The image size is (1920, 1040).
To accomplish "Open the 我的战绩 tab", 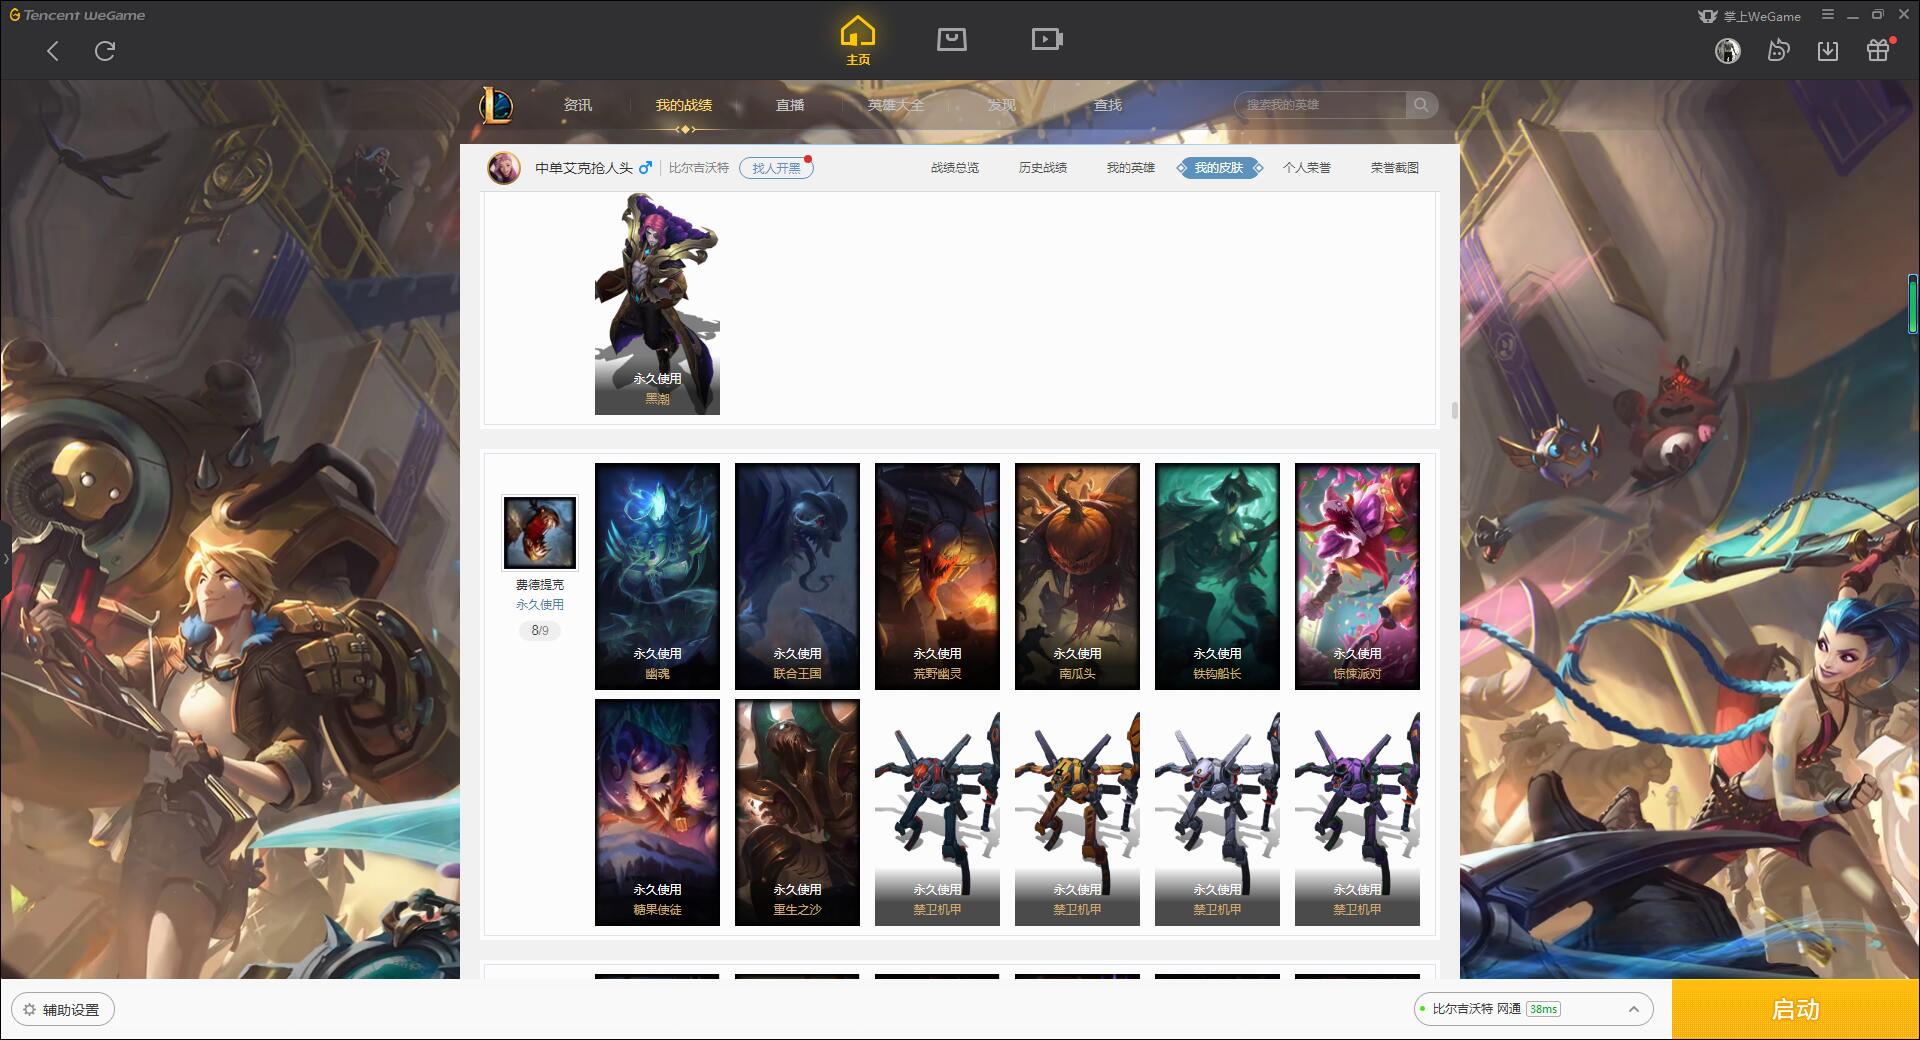I will pos(684,105).
